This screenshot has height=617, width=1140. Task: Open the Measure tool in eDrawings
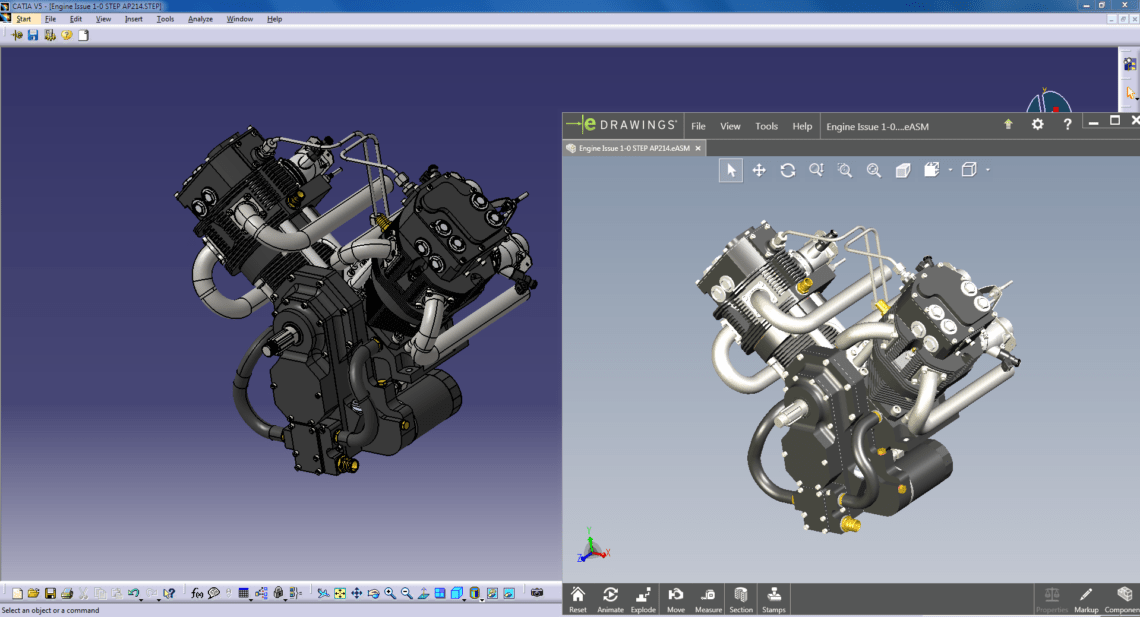708,597
